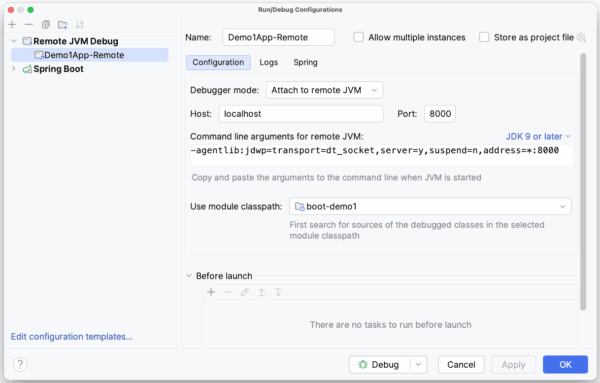The width and height of the screenshot is (600, 383).
Task: Confirm with the OK button
Action: [565, 365]
